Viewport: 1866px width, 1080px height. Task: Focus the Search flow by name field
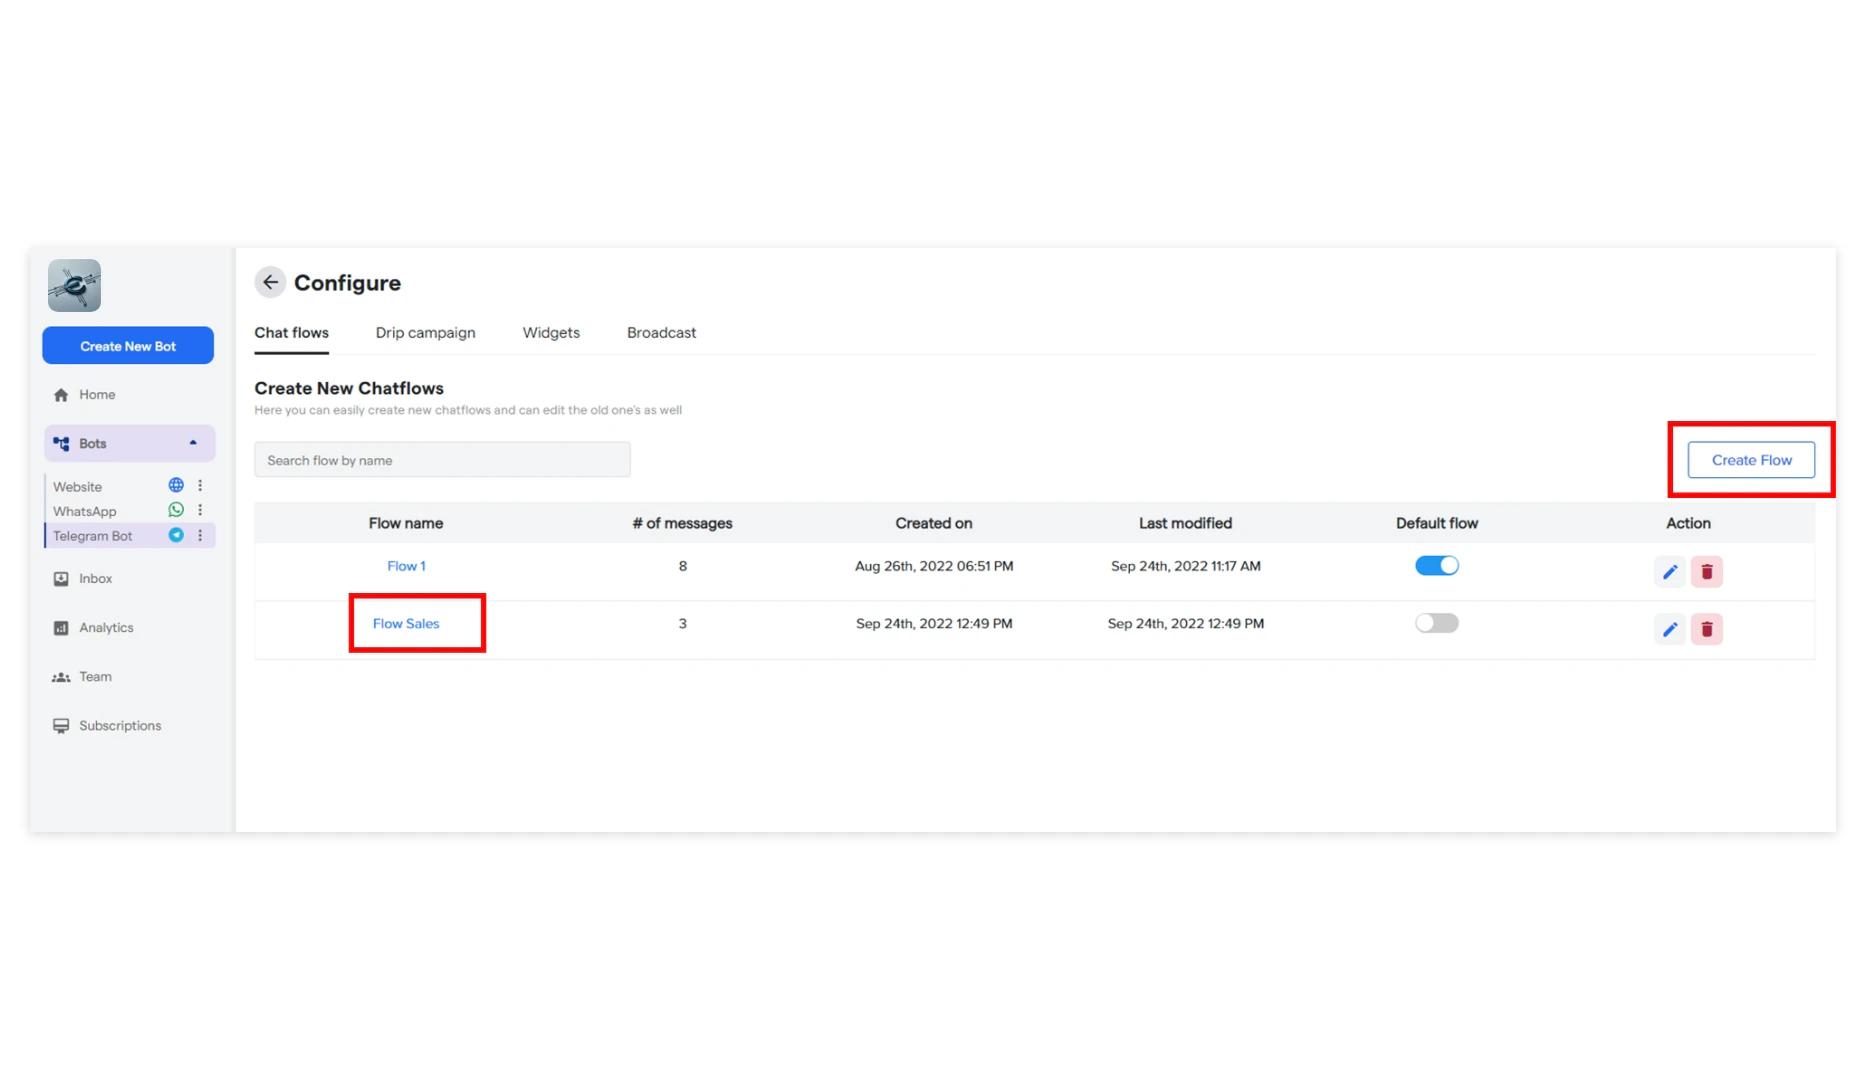[x=442, y=460]
